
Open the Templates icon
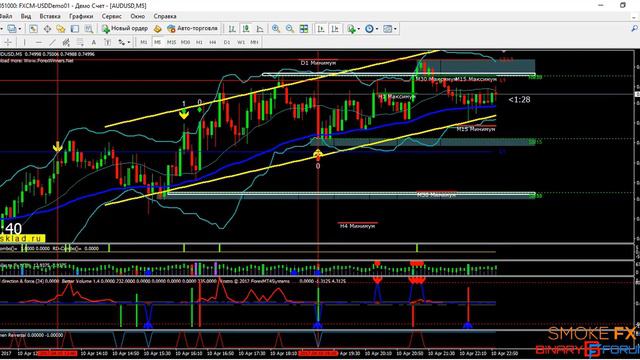[x=387, y=29]
